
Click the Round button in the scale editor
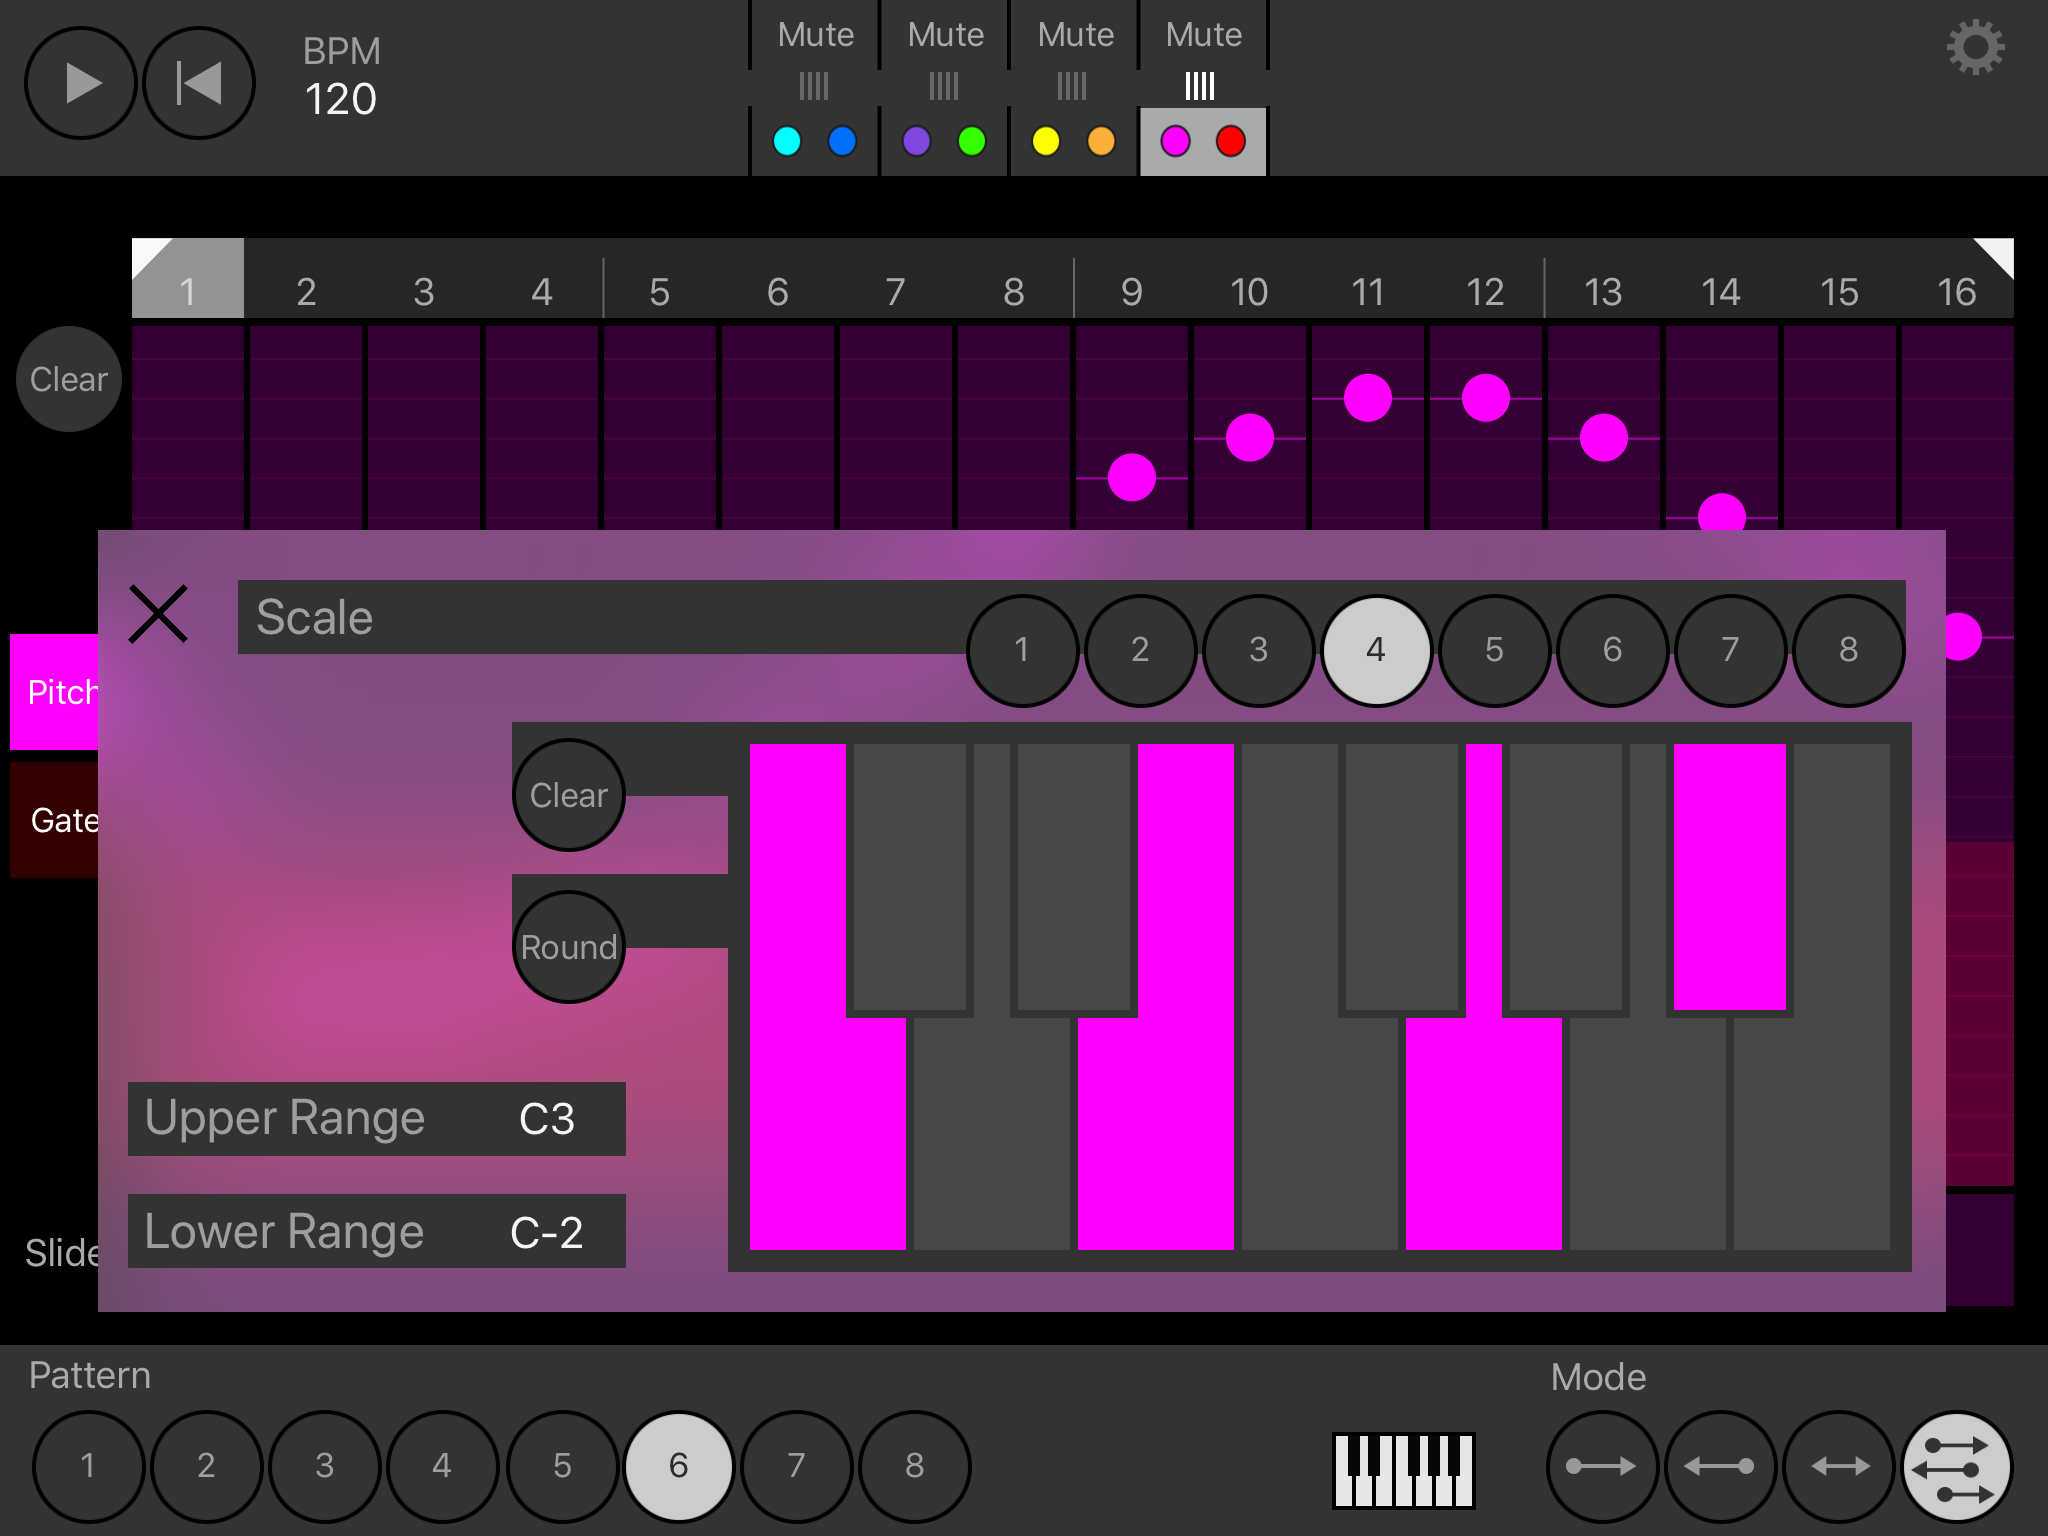(567, 946)
